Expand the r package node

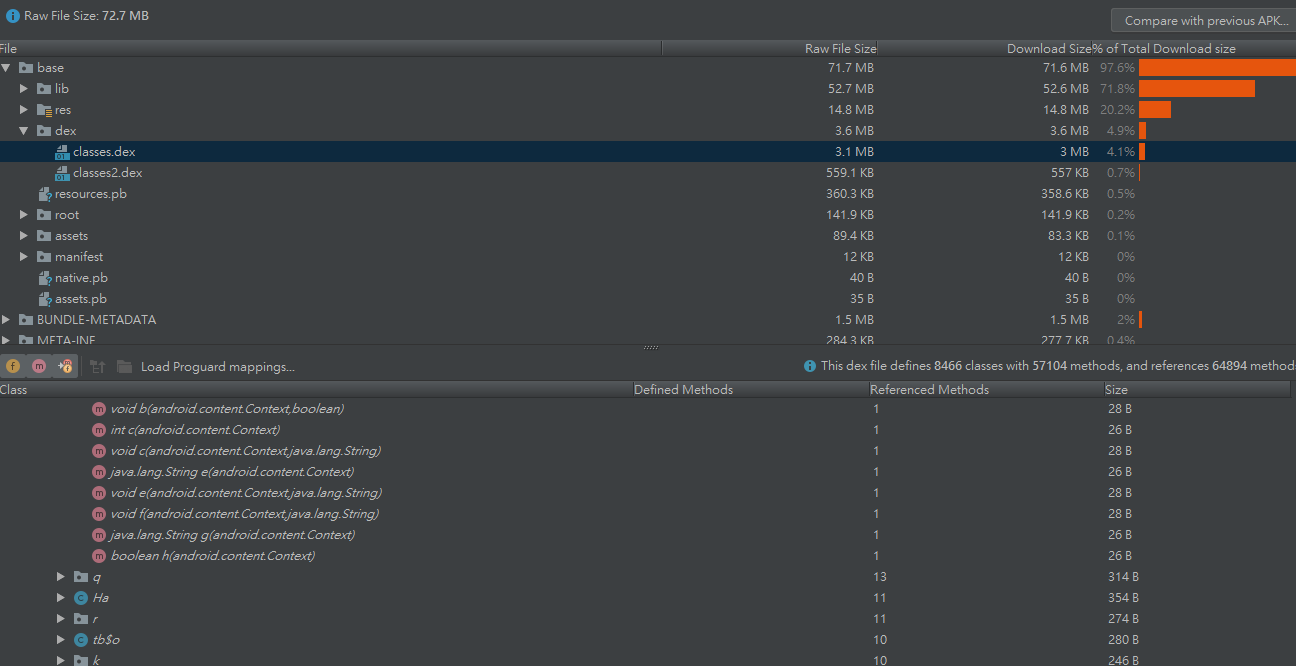point(62,619)
